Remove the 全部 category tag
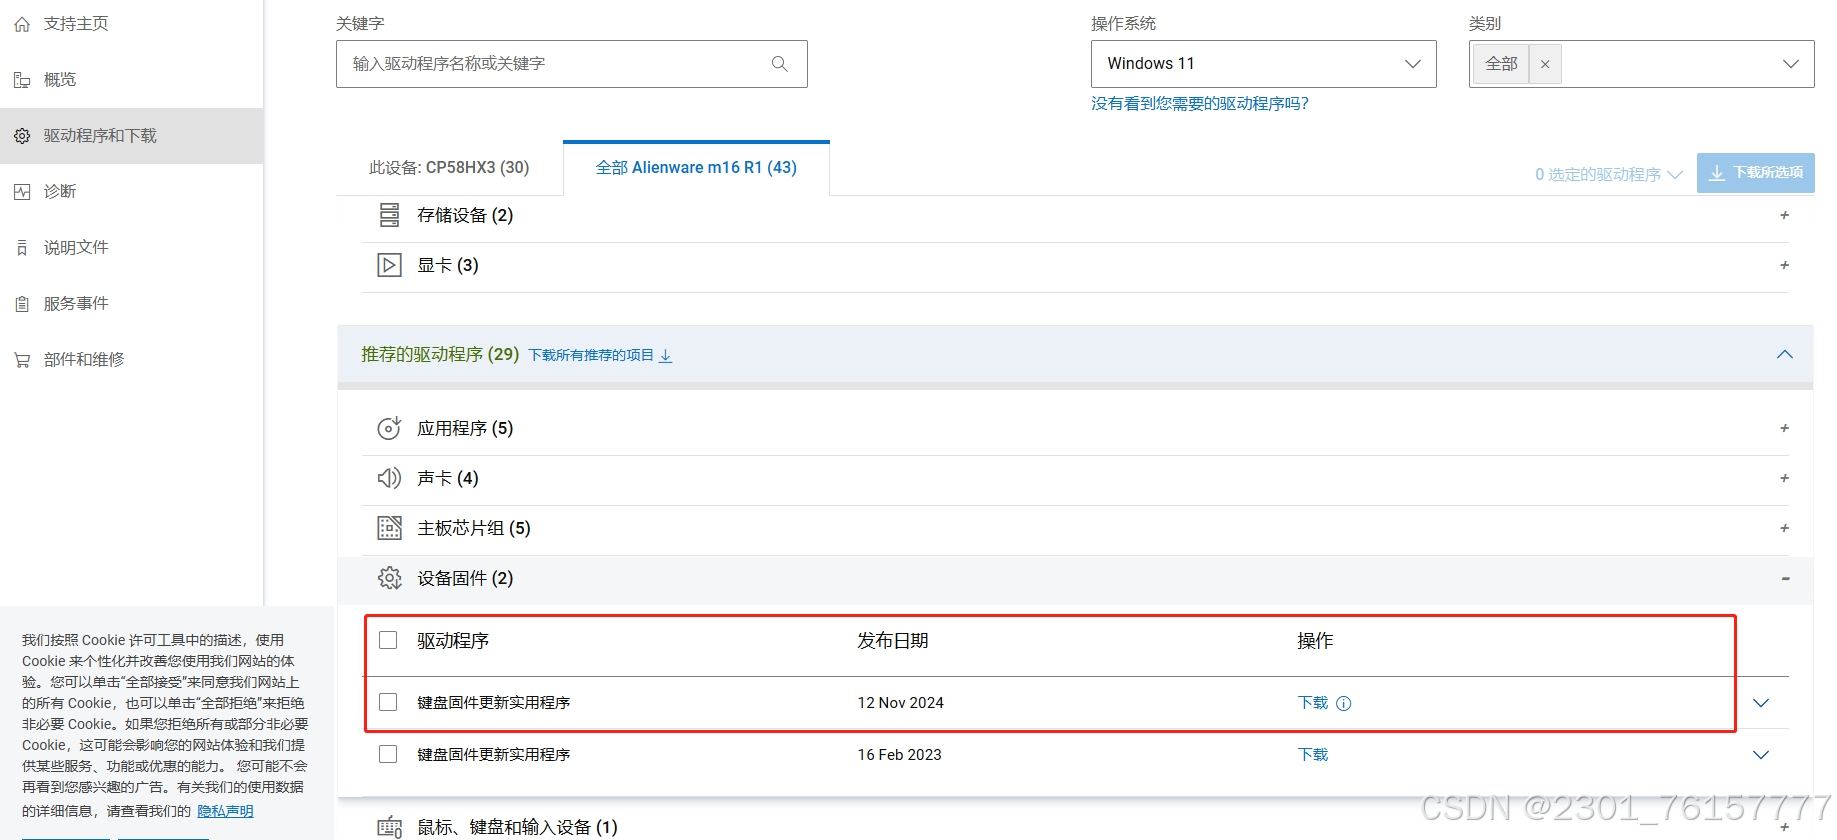 coord(1545,64)
